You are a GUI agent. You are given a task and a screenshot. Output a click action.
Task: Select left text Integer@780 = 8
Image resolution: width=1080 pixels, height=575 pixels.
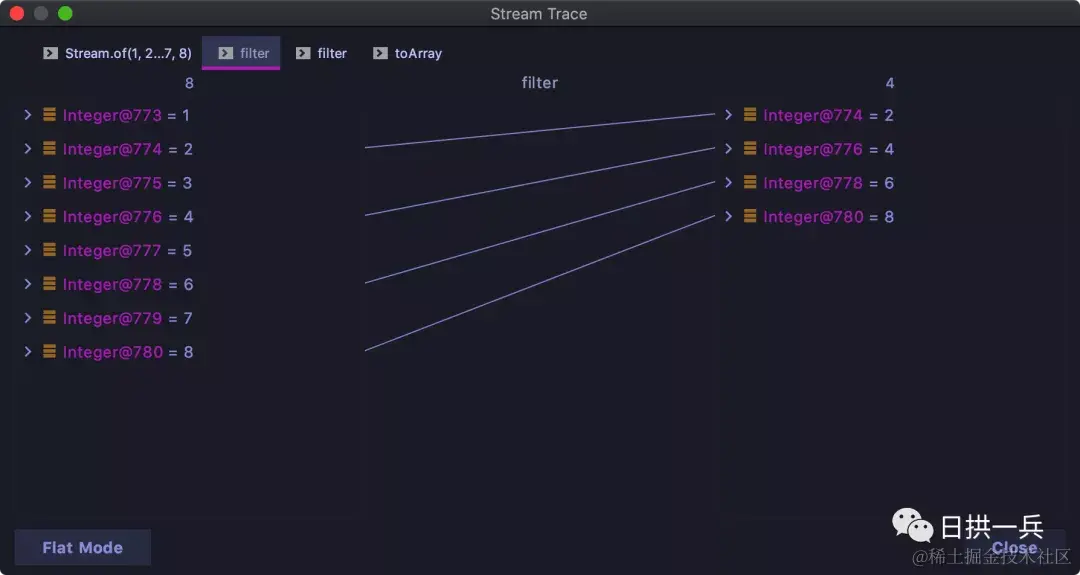coord(128,351)
